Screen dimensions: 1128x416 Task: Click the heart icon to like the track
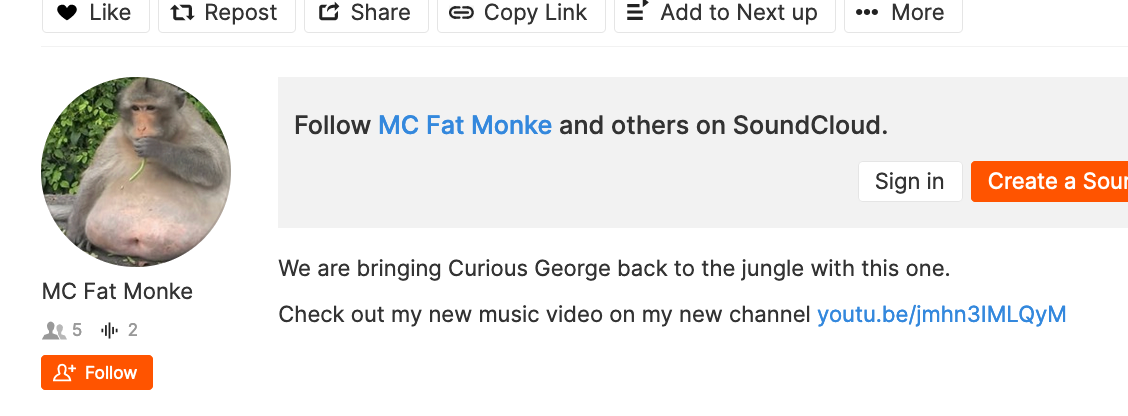click(67, 13)
